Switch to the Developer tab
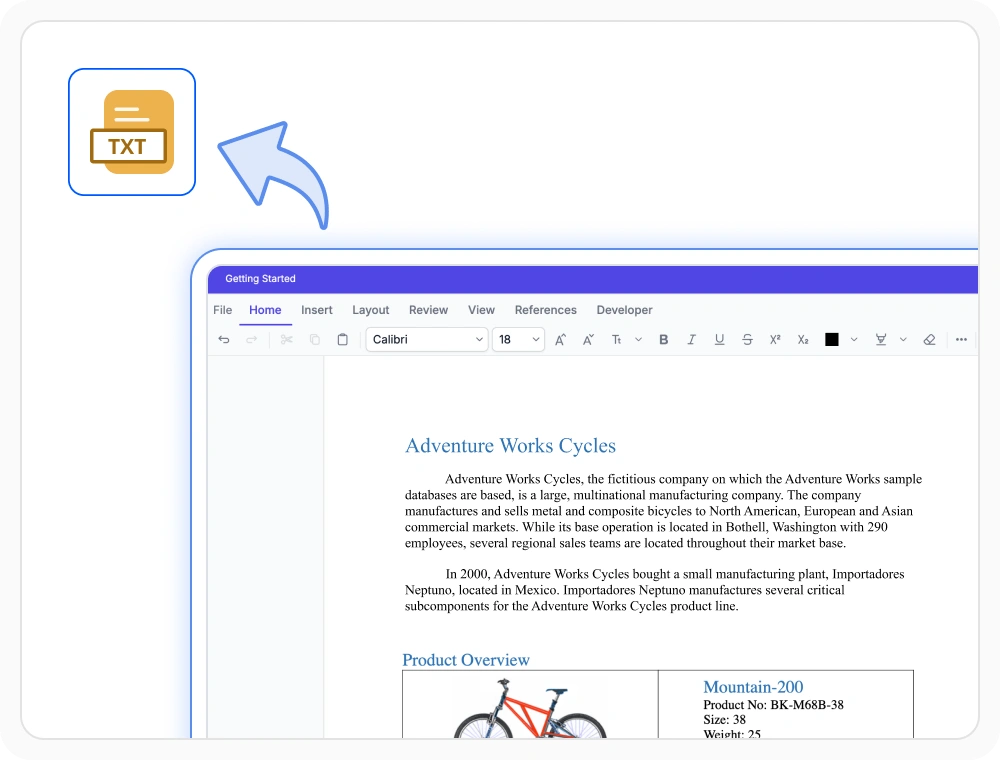Viewport: 1000px width, 760px height. click(624, 310)
